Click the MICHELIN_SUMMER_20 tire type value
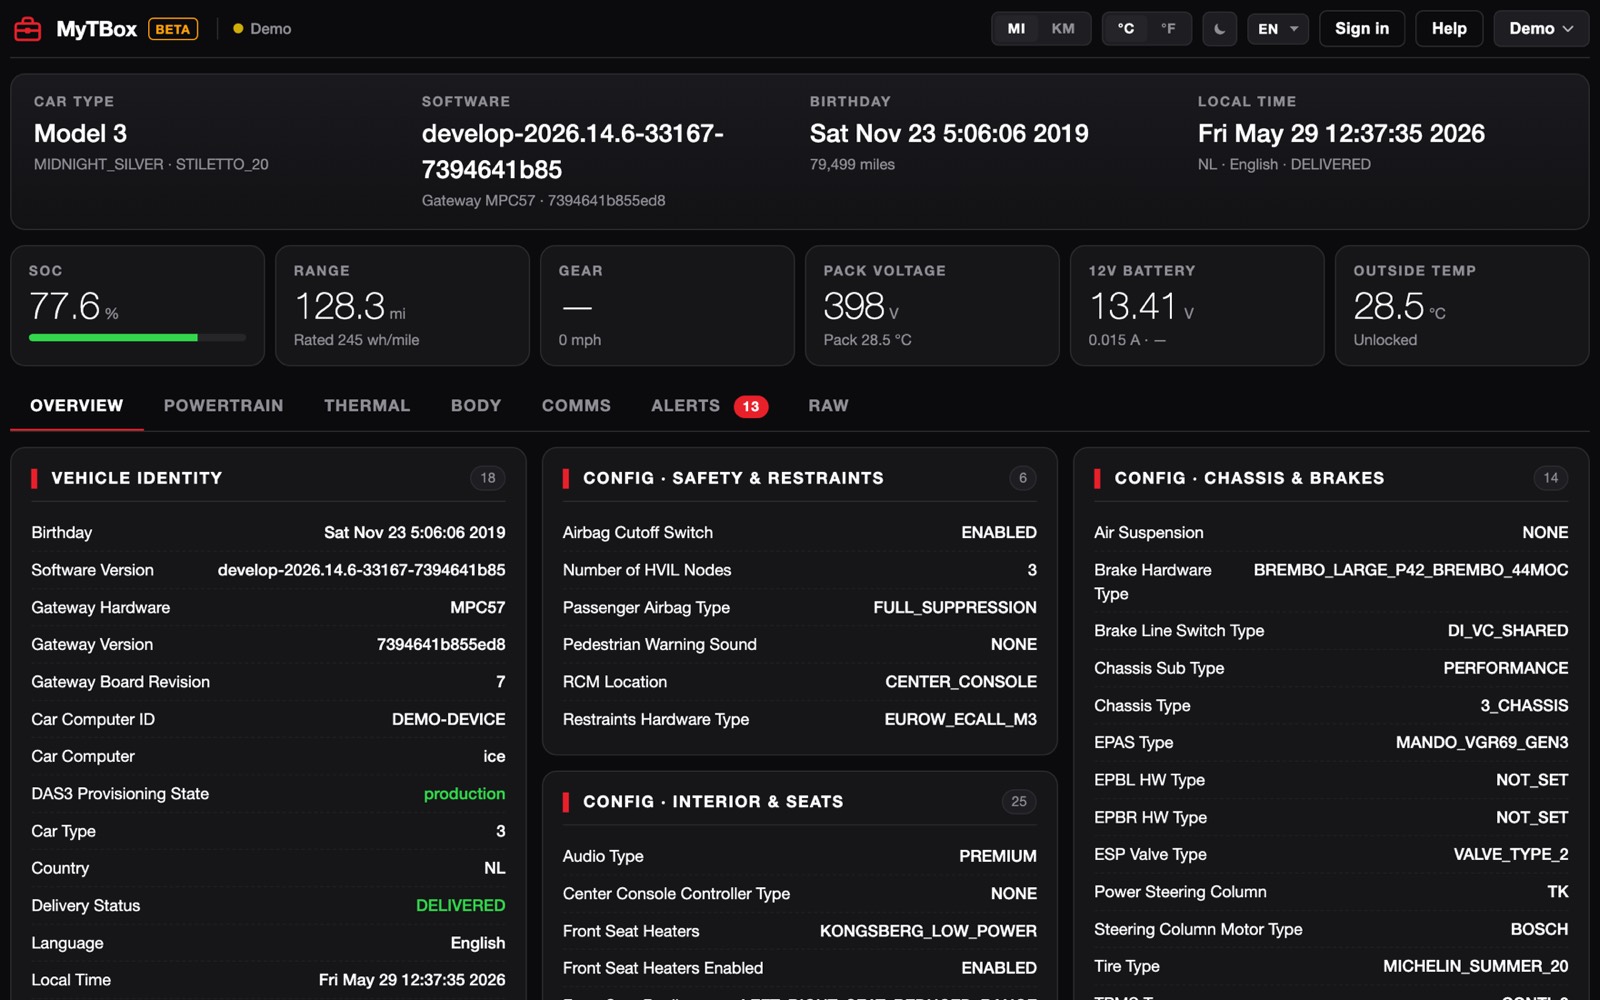The width and height of the screenshot is (1600, 1000). pyautogui.click(x=1476, y=967)
